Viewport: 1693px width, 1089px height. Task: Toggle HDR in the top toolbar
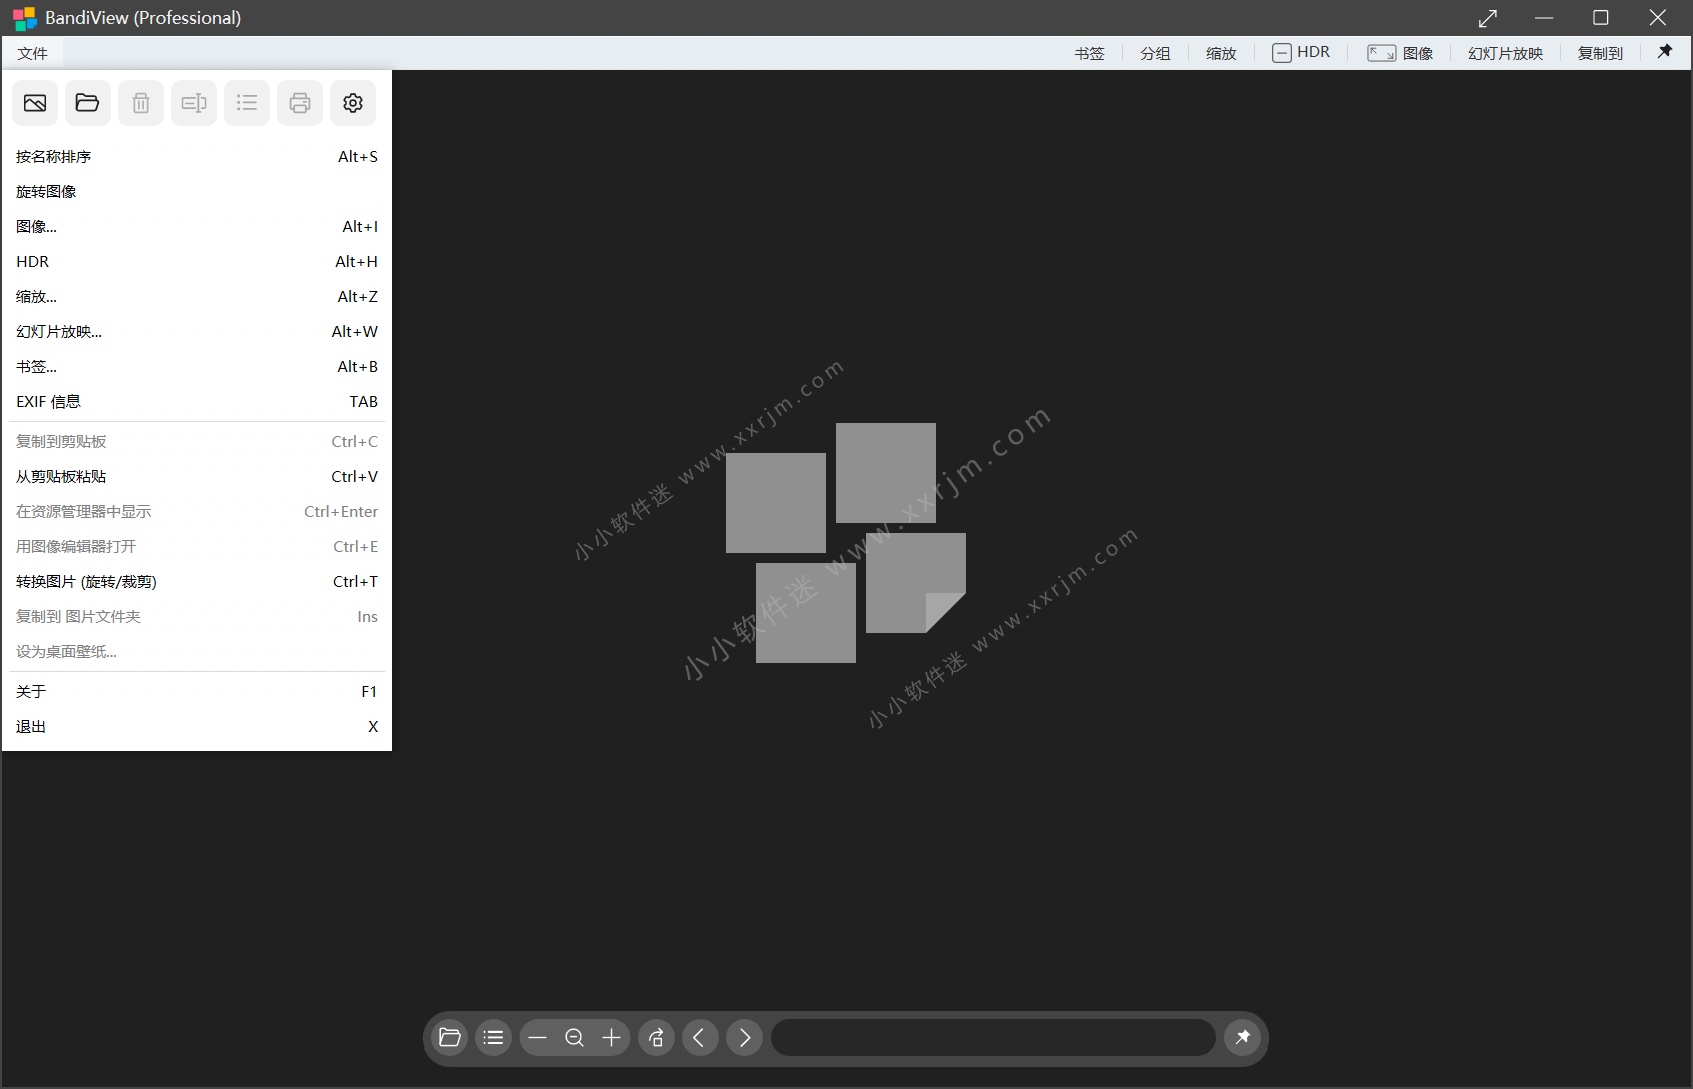[1301, 53]
